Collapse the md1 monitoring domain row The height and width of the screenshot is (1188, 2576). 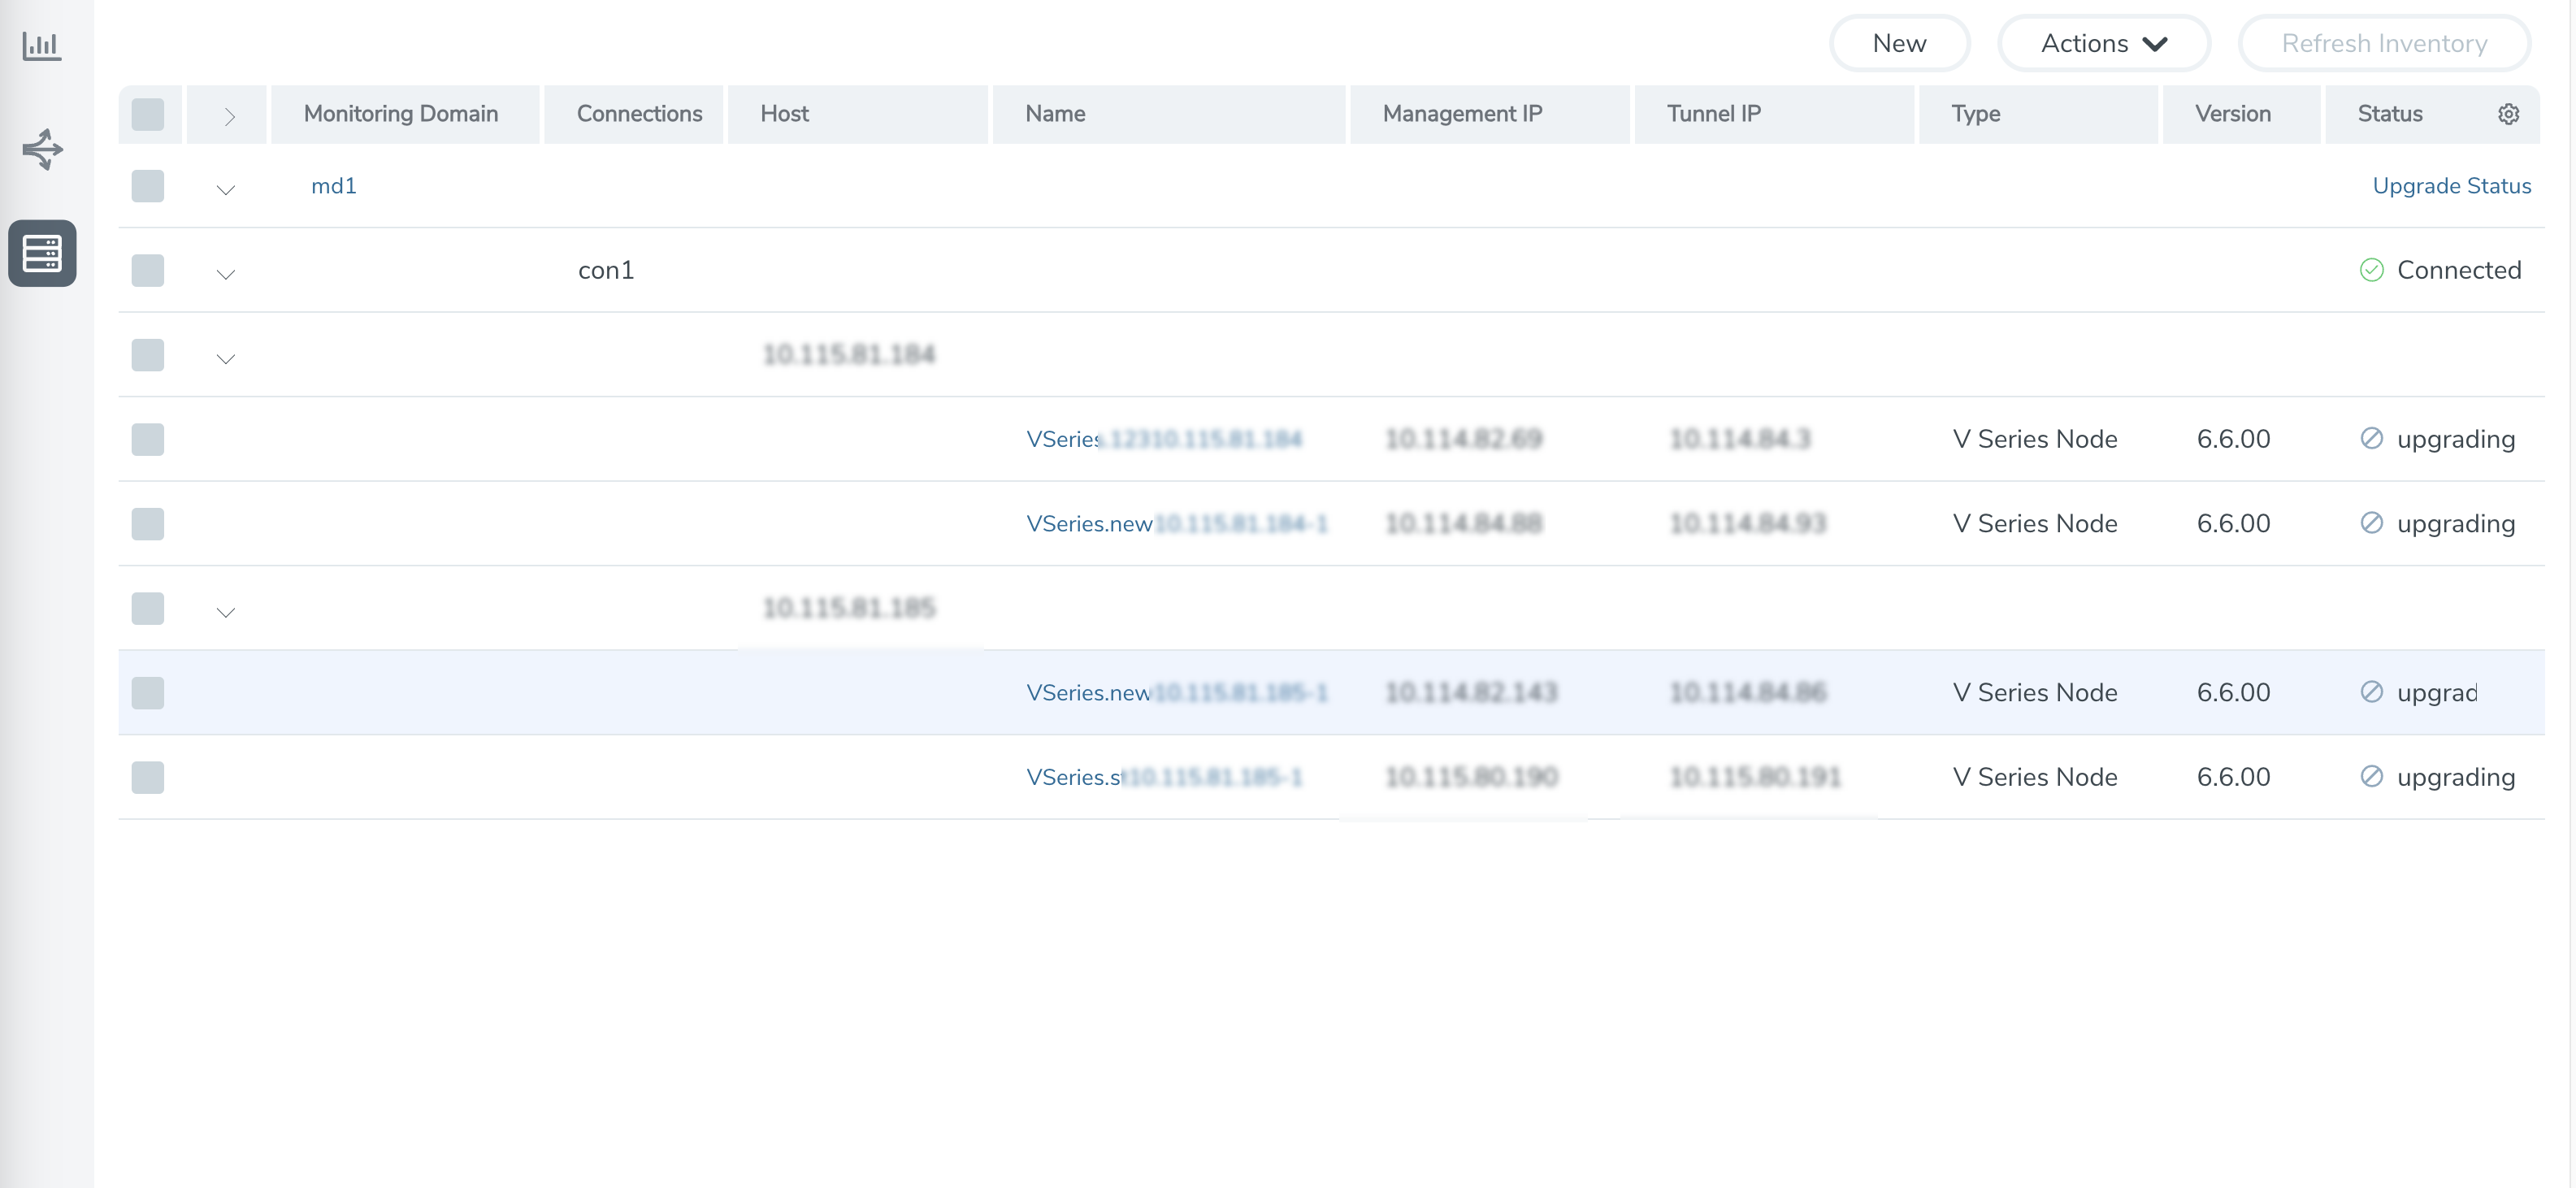[x=226, y=189]
